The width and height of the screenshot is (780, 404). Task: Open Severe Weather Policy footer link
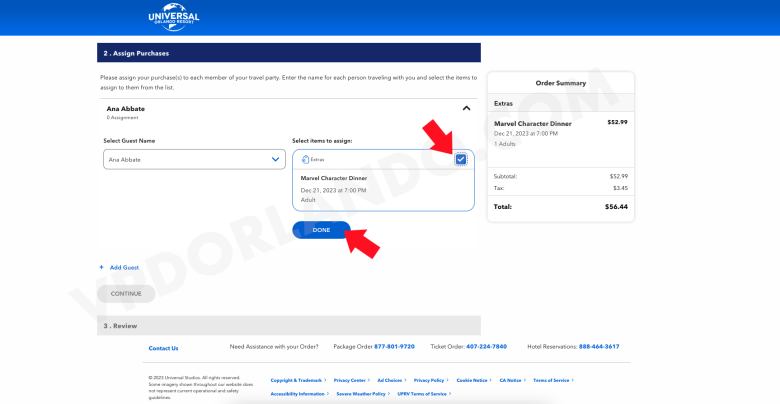[363, 394]
